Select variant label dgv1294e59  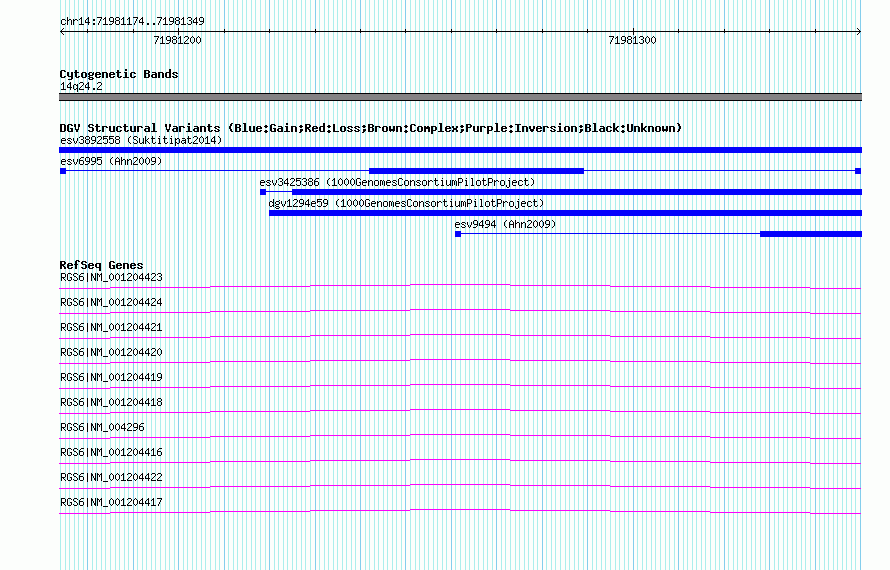point(406,203)
